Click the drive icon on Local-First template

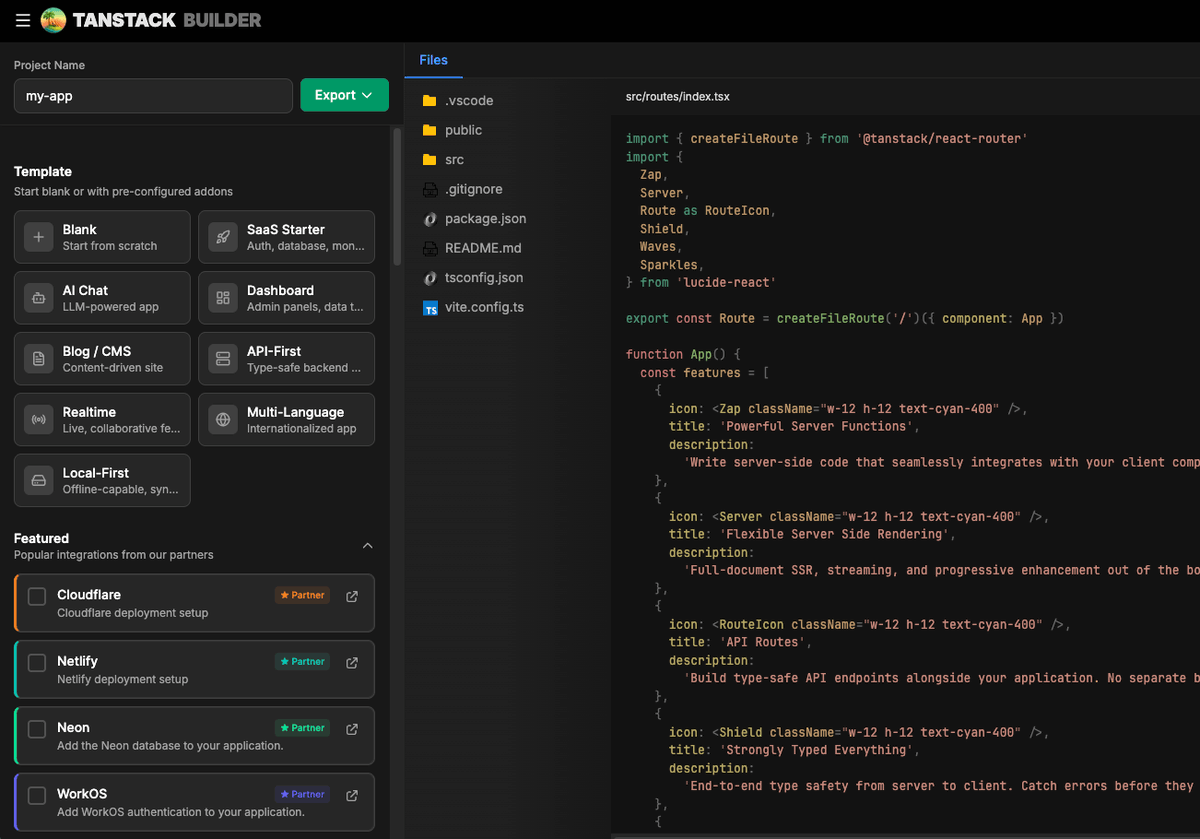point(38,481)
